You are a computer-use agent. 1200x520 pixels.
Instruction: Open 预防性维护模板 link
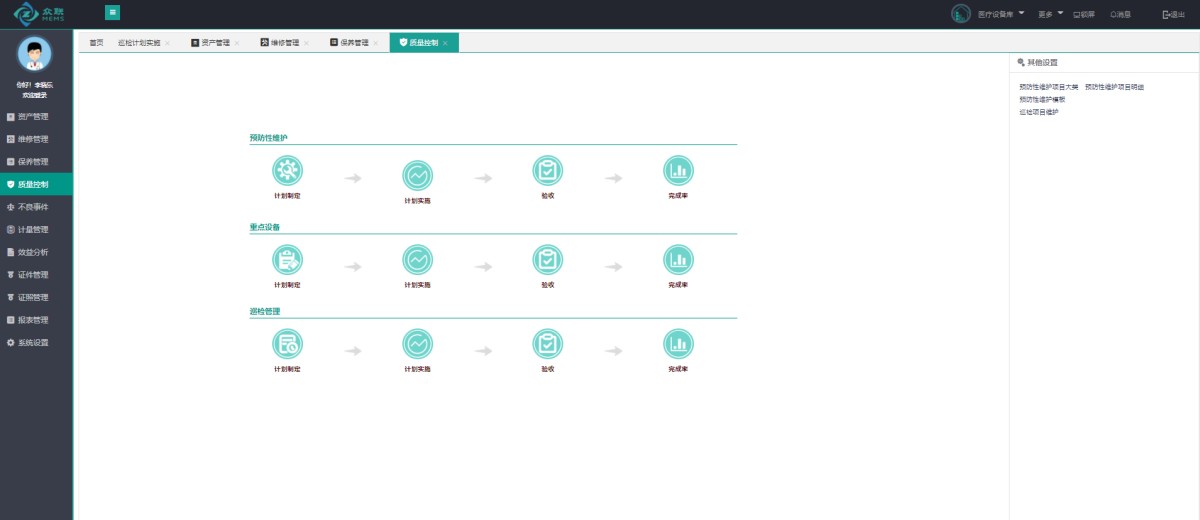[1042, 99]
